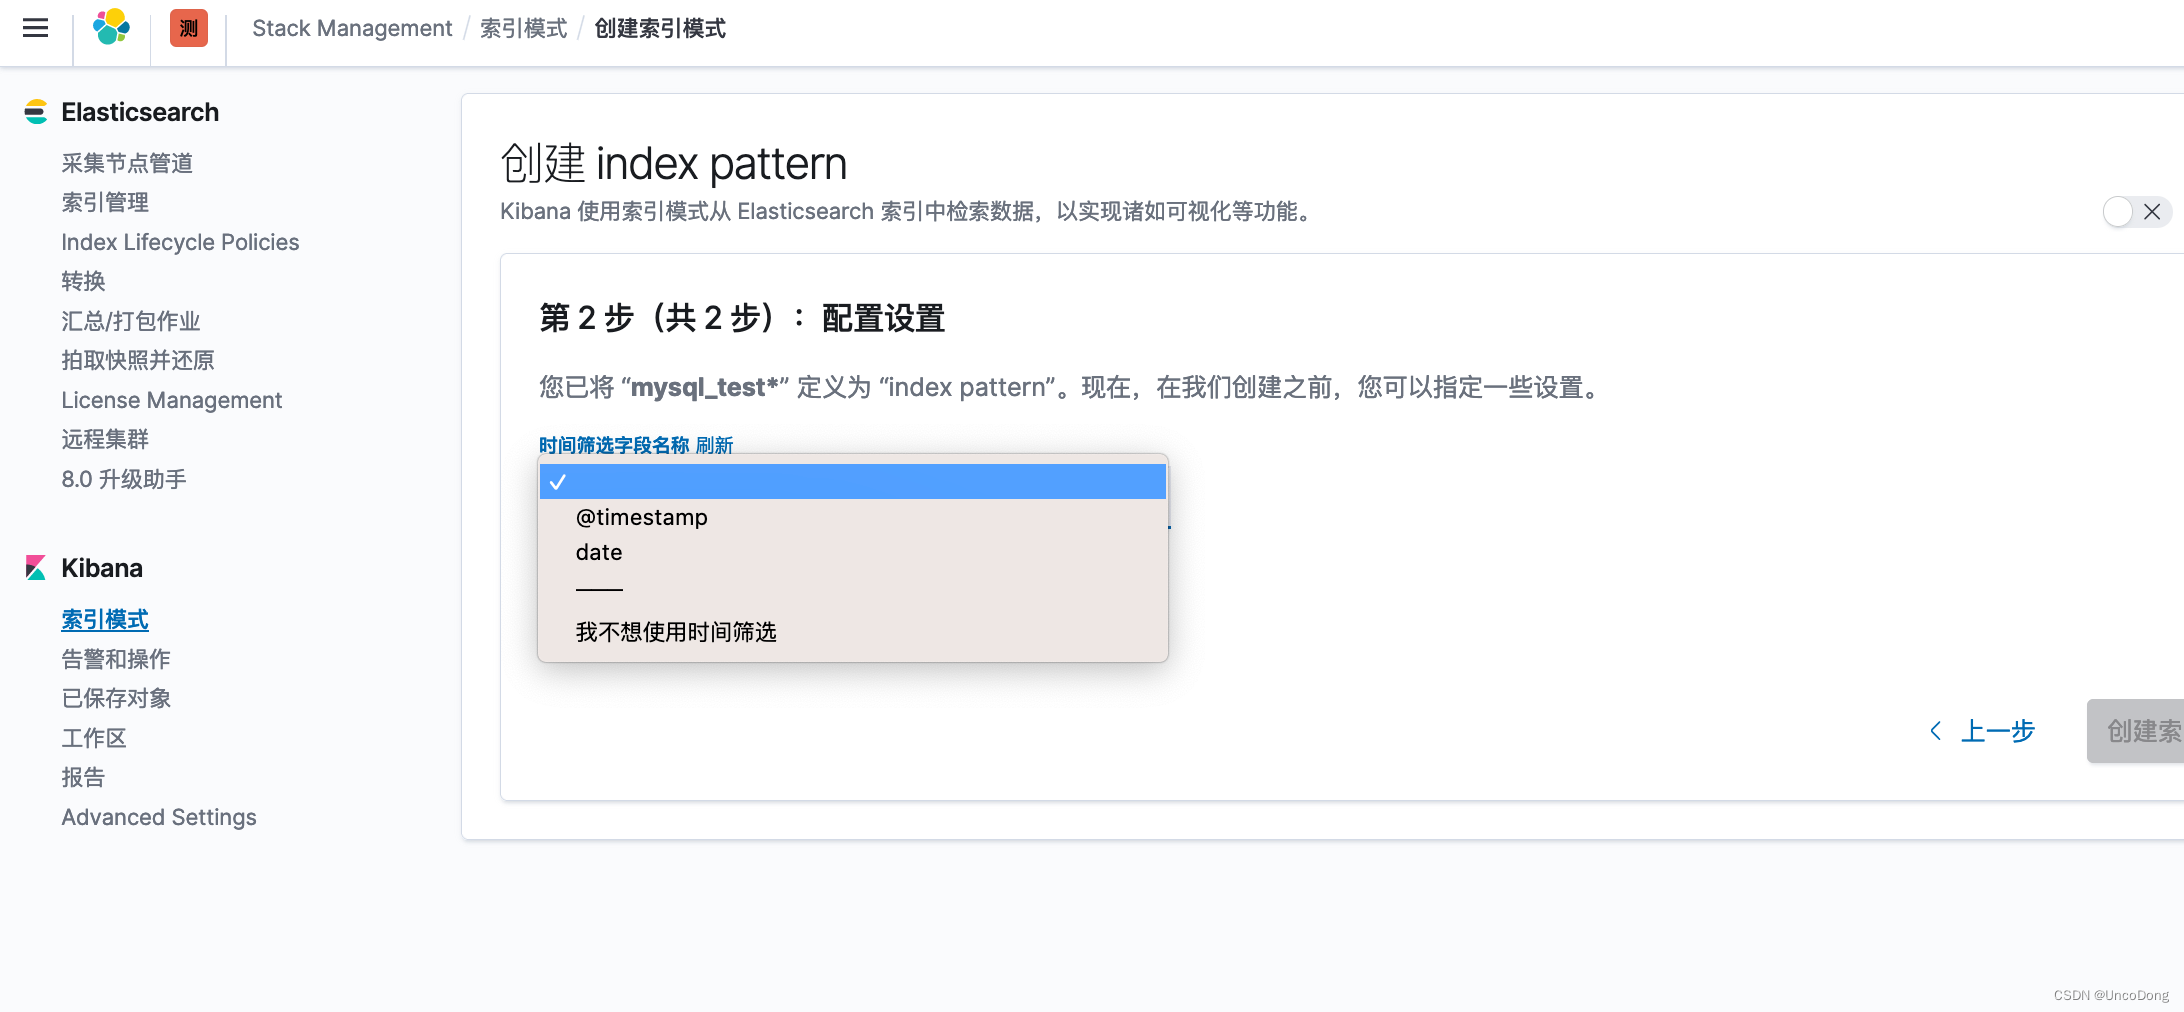Image resolution: width=2184 pixels, height=1012 pixels.
Task: Click 刷新 link to refresh fields
Action: tap(714, 445)
